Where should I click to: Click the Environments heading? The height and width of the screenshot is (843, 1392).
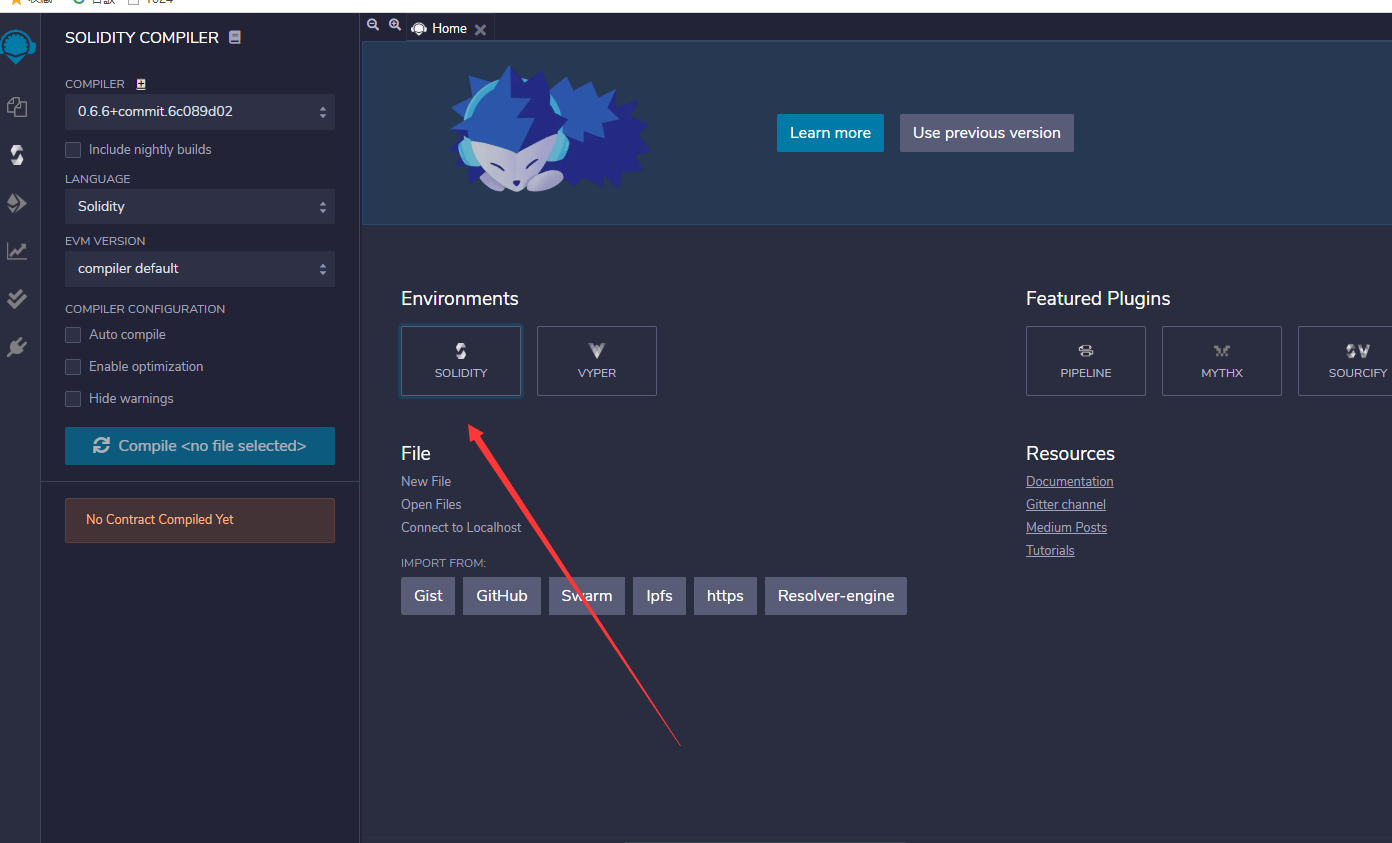[460, 299]
